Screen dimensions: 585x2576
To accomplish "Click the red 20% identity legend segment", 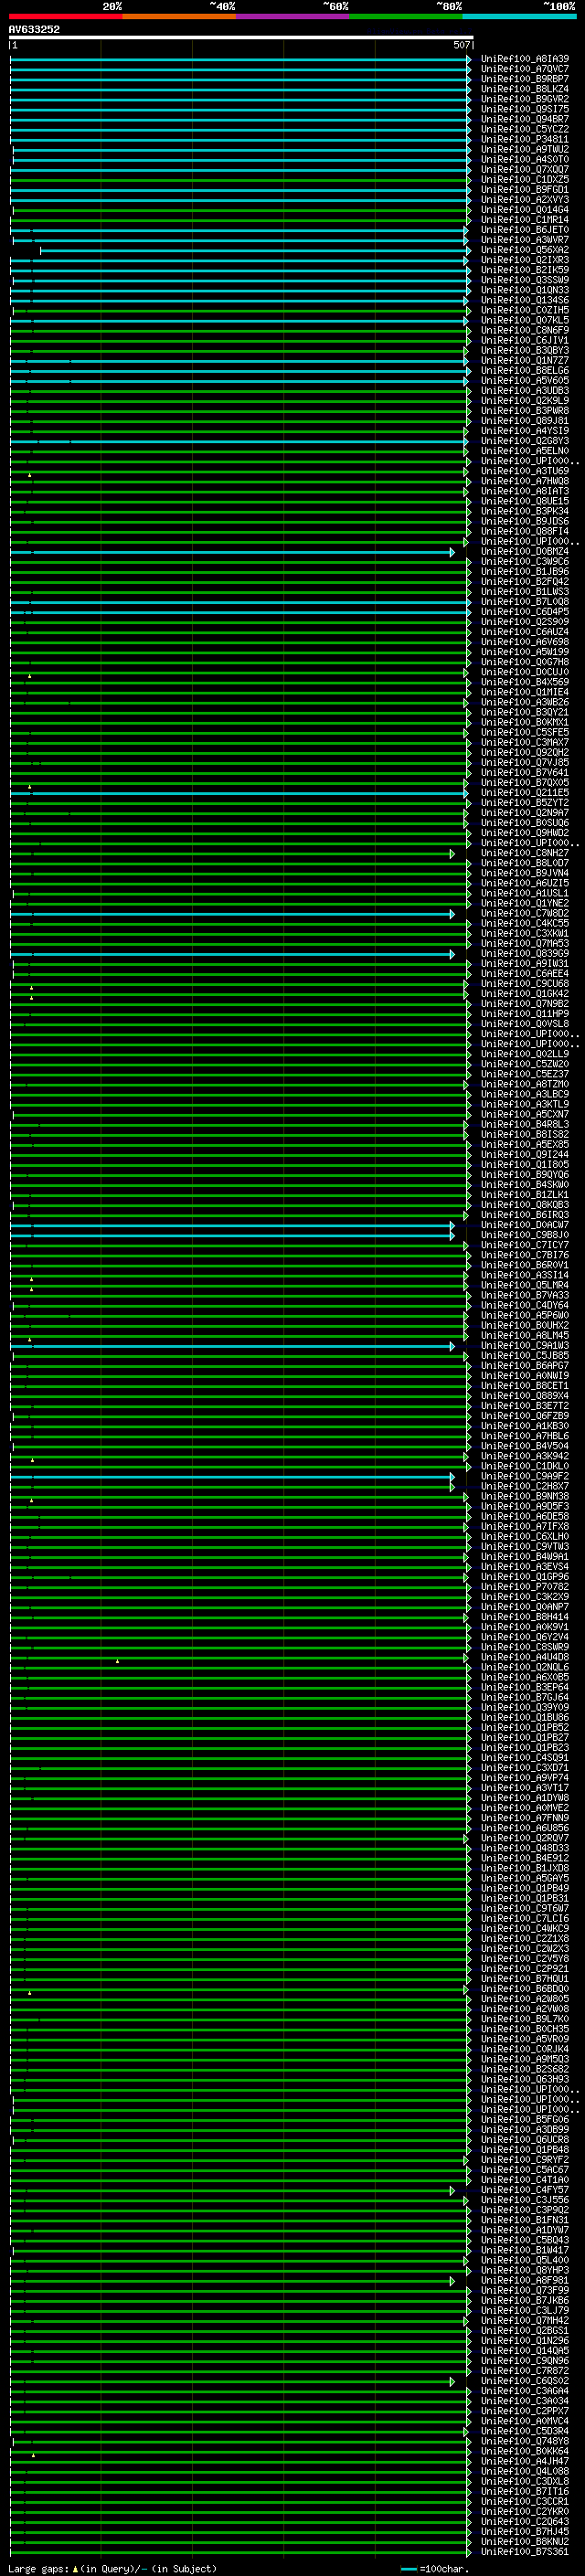I will [66, 16].
